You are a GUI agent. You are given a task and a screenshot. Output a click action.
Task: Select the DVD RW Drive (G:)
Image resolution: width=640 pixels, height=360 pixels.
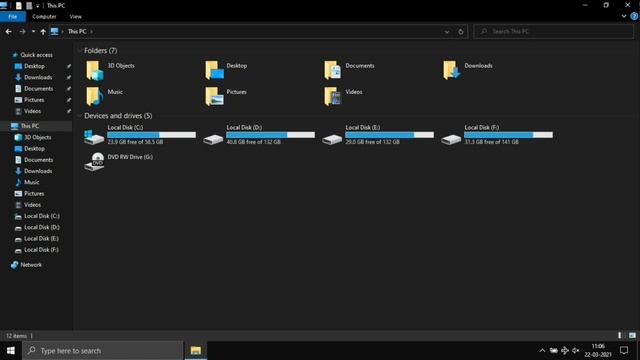click(118, 162)
